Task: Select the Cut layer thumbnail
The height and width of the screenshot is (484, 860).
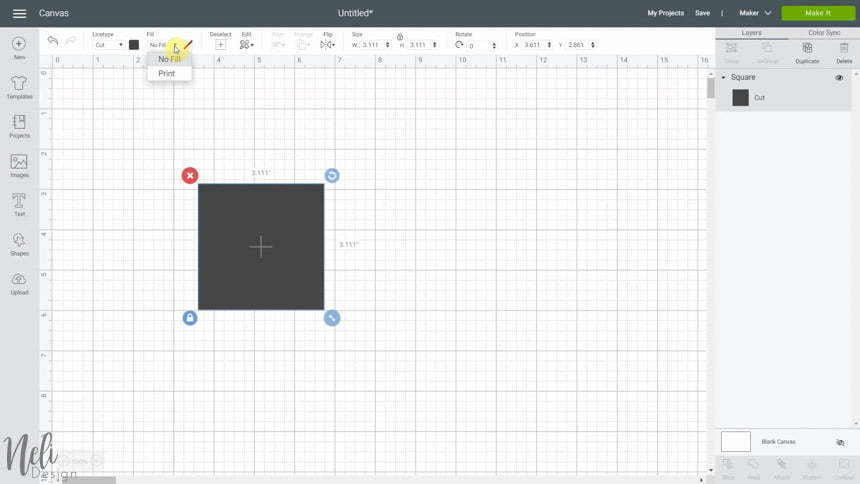Action: click(740, 98)
